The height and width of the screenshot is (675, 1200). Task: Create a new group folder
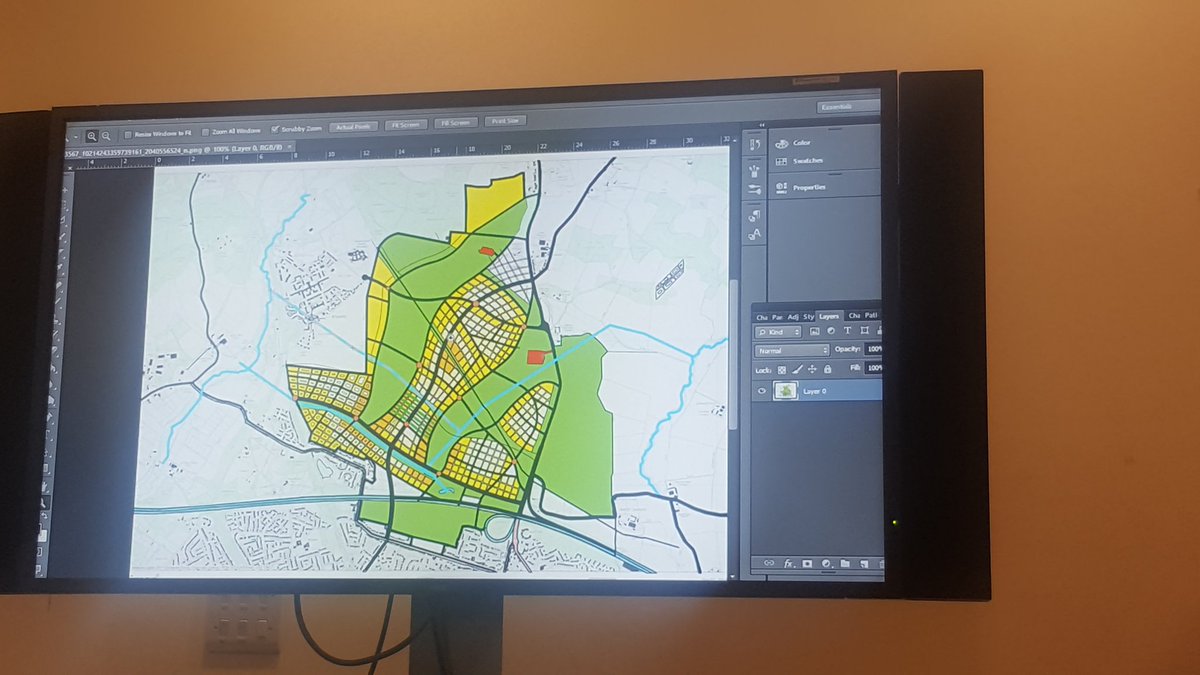pos(845,564)
